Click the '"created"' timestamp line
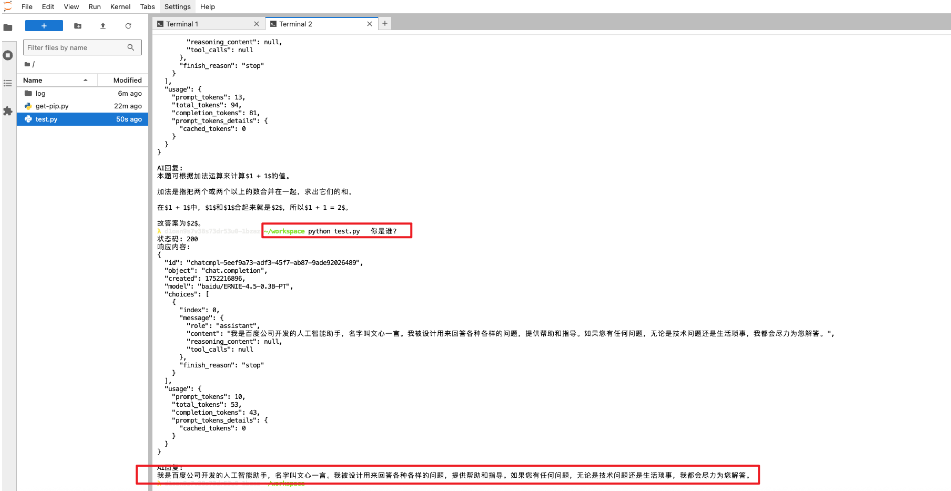Screen dimensions: 951x491 [x=204, y=278]
